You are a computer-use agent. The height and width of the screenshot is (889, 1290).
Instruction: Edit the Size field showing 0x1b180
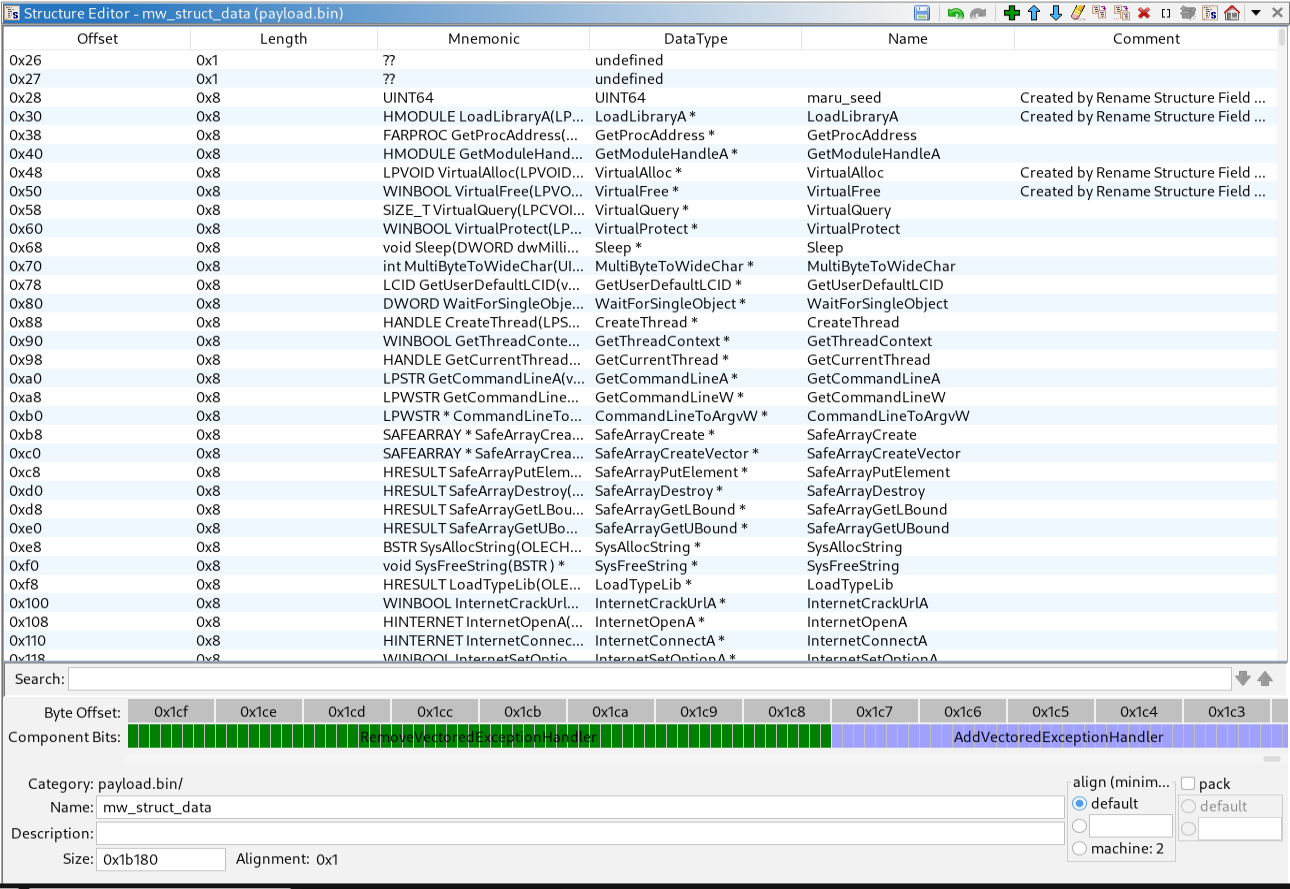click(x=161, y=859)
